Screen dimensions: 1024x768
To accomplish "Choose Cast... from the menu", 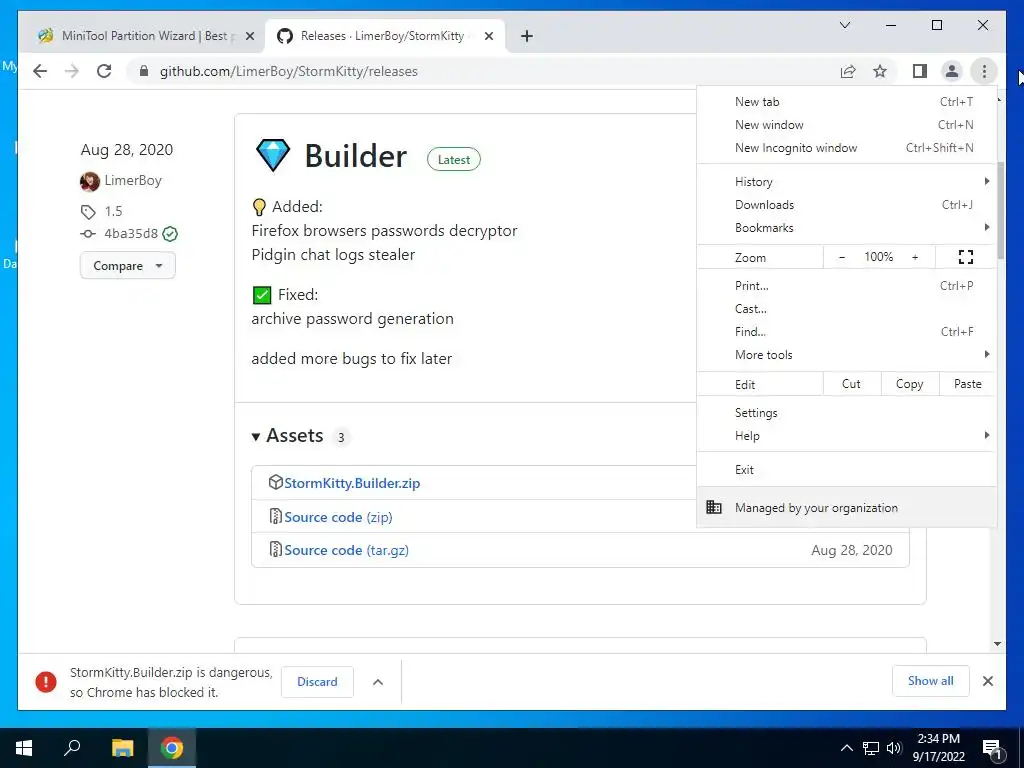I will click(x=847, y=308).
